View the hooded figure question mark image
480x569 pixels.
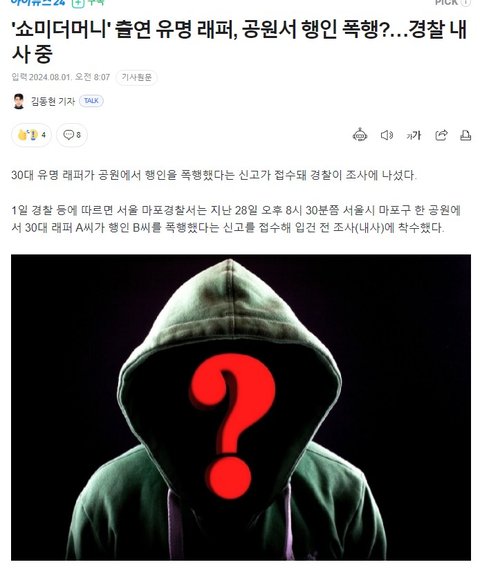241,407
